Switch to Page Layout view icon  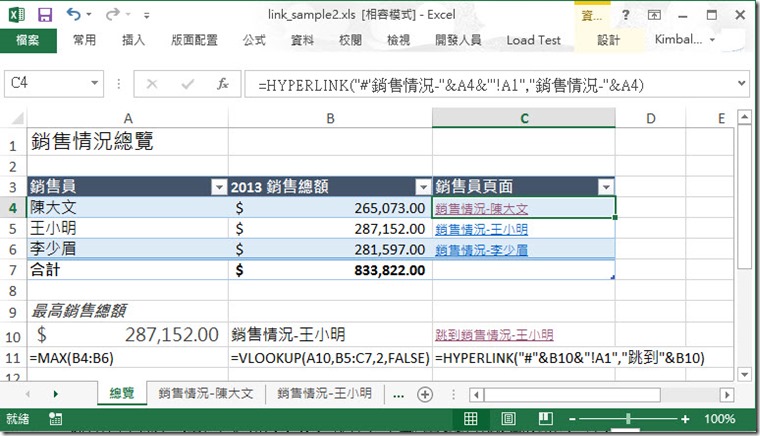tap(508, 419)
